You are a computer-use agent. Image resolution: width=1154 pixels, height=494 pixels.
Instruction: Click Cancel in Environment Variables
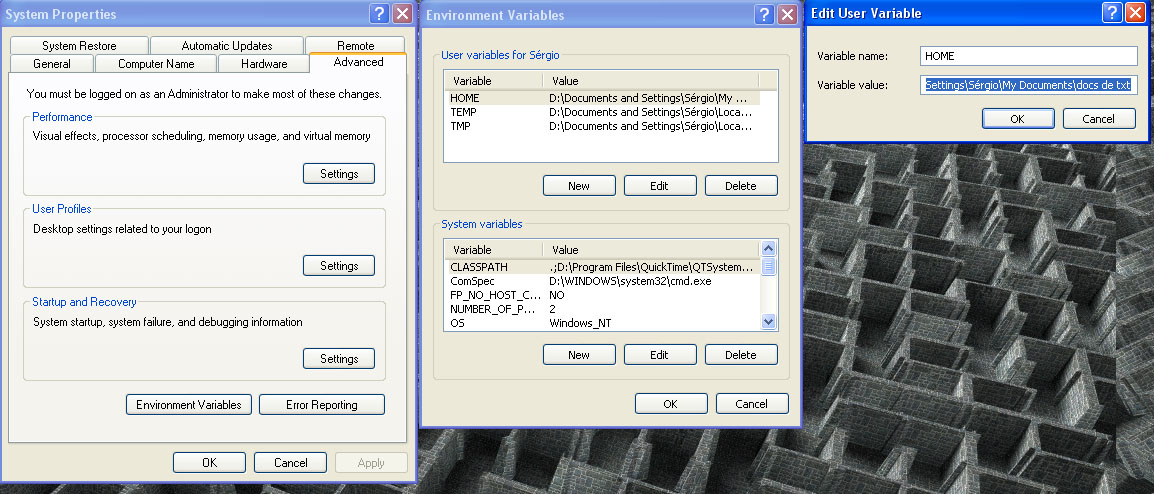coord(751,403)
